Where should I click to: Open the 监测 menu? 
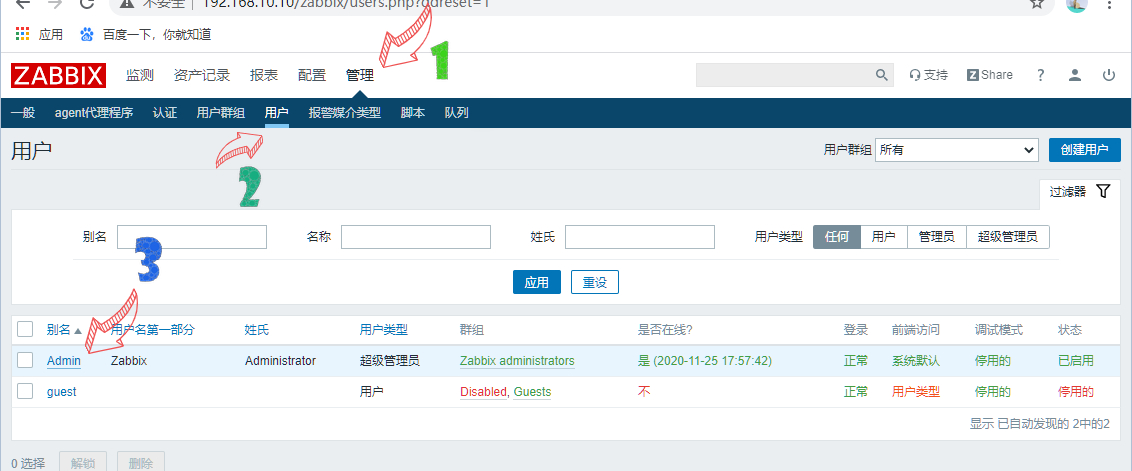[x=139, y=75]
